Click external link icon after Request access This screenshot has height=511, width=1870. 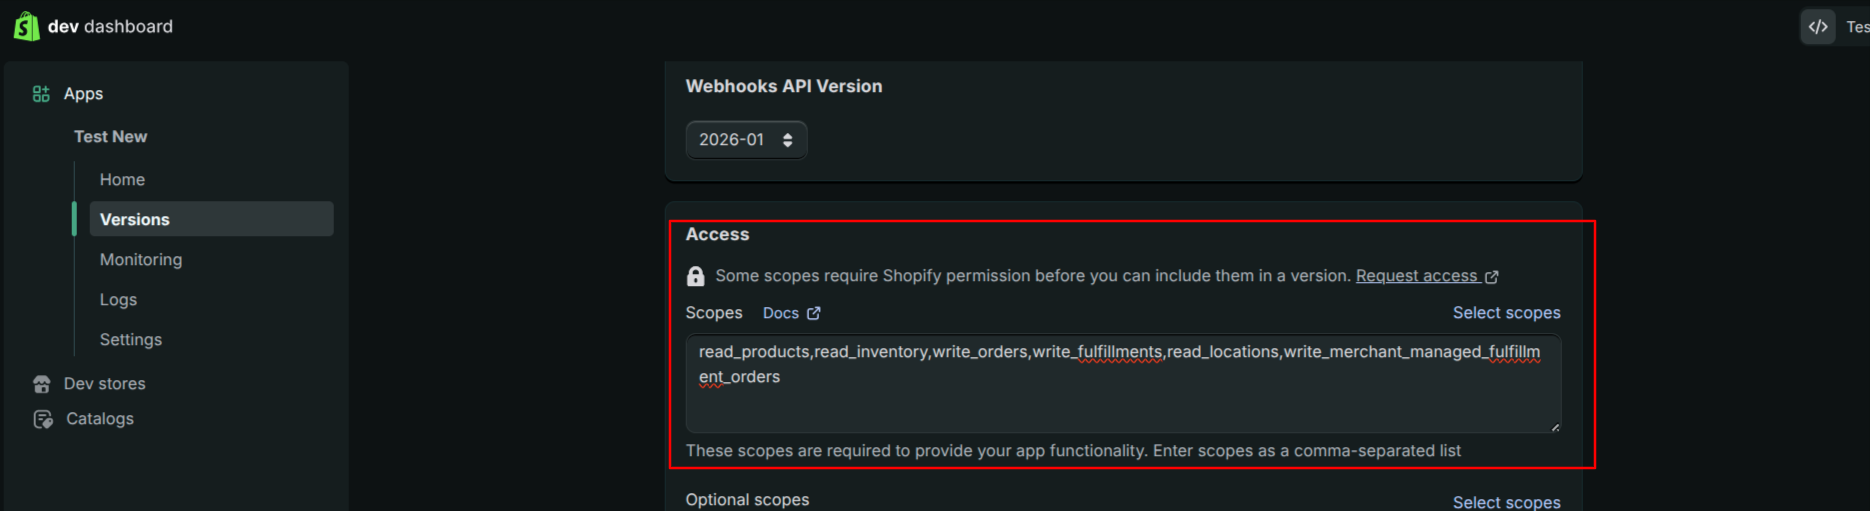click(1492, 277)
